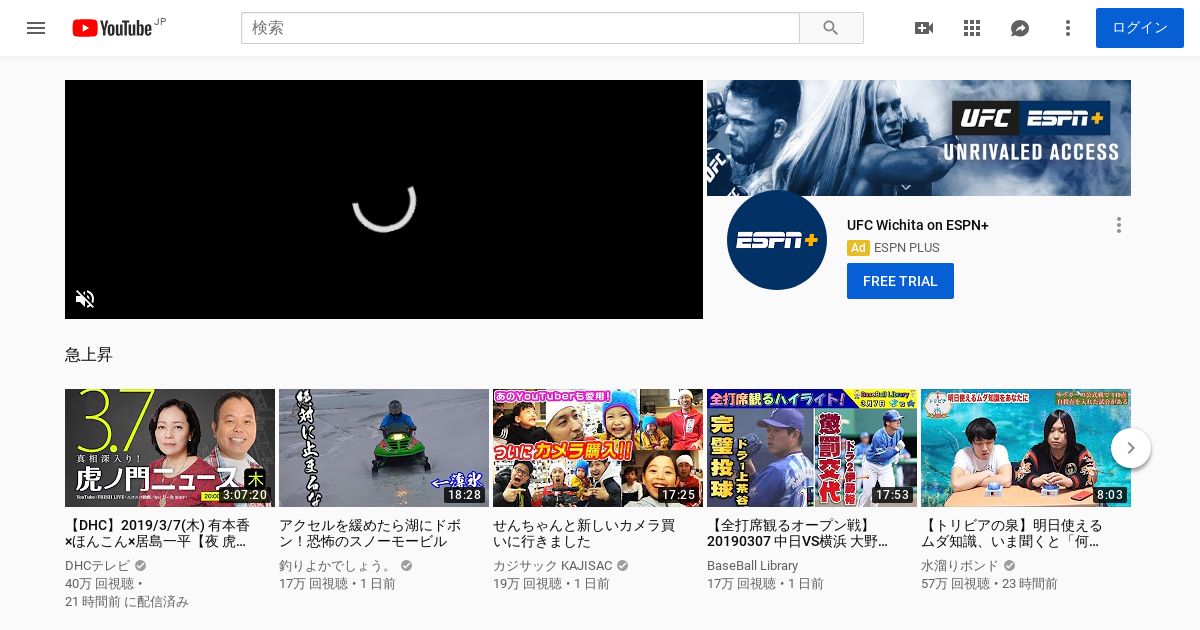Open the トリビアの泉 video thumbnail
1200x630 pixels.
(x=1026, y=448)
